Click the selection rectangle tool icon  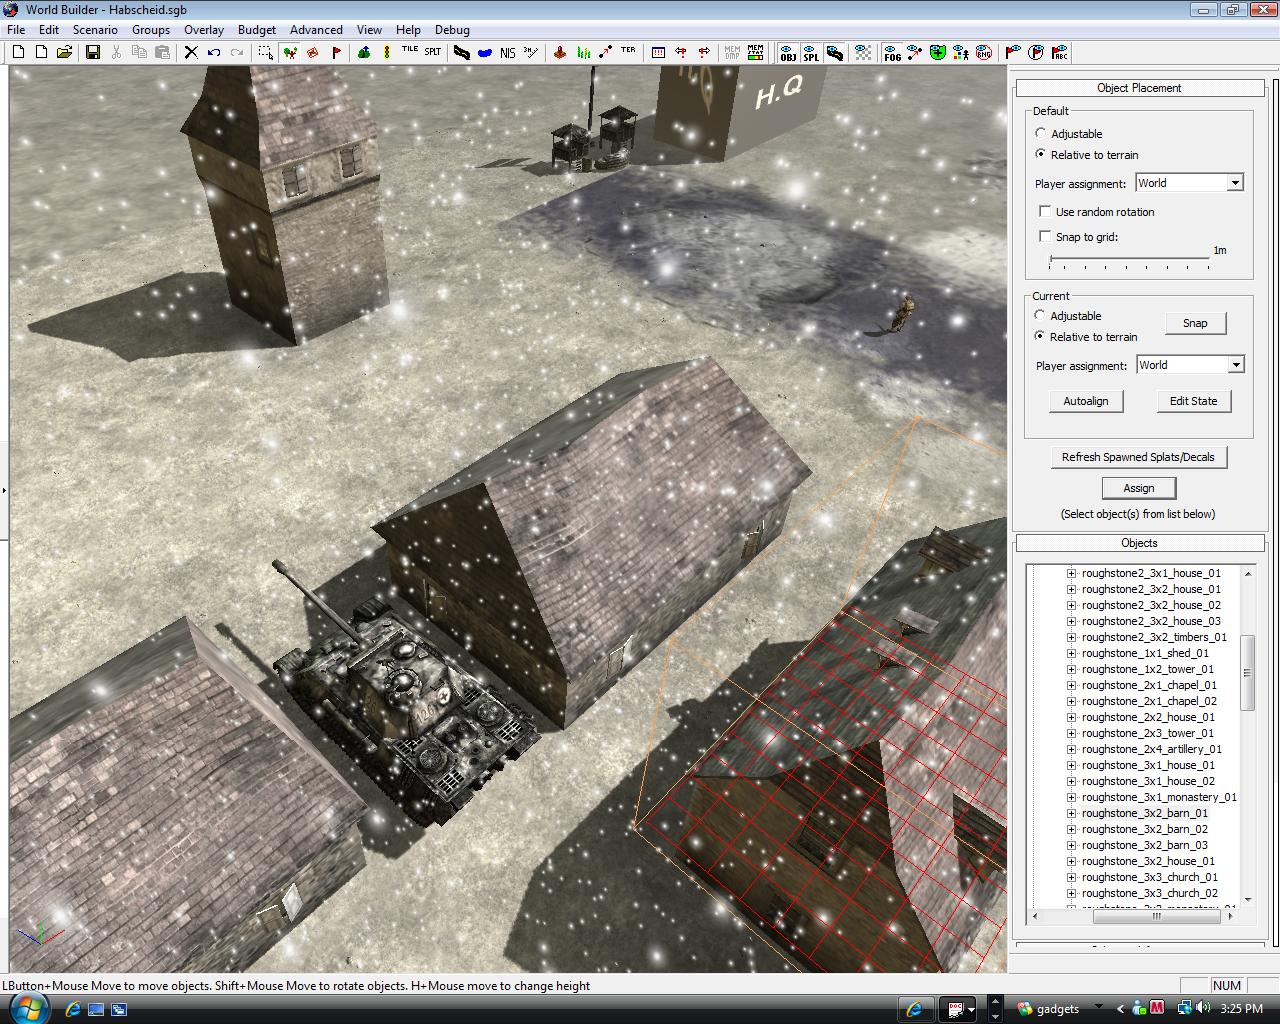(x=266, y=52)
